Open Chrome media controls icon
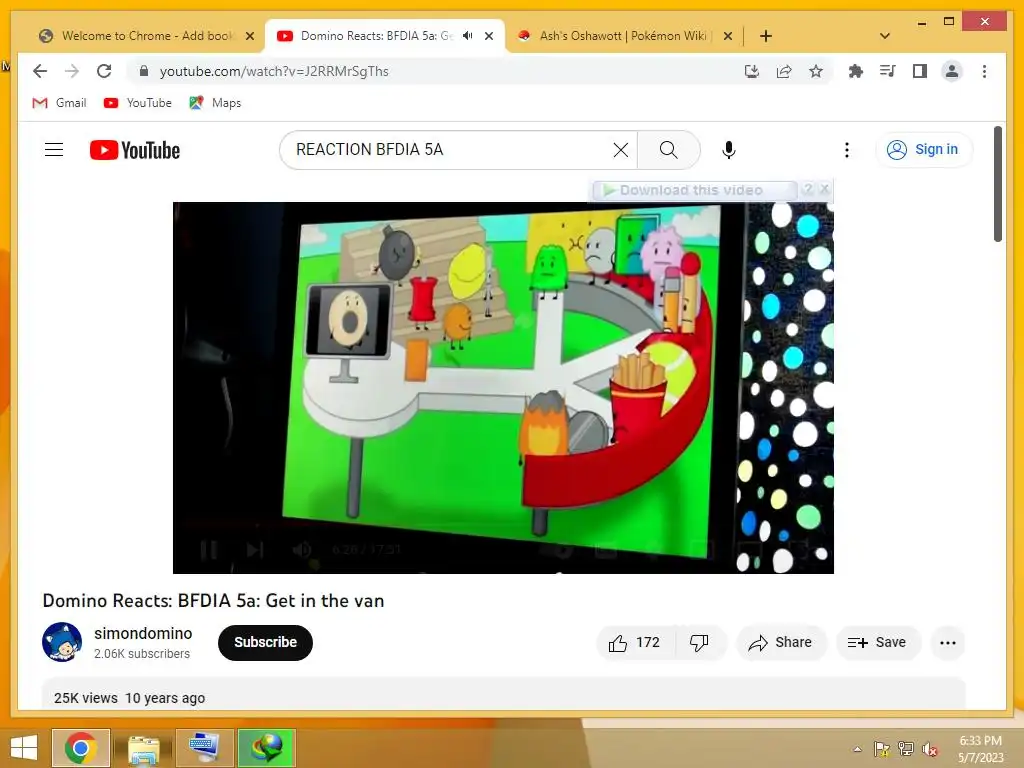The height and width of the screenshot is (768, 1024). (x=888, y=71)
